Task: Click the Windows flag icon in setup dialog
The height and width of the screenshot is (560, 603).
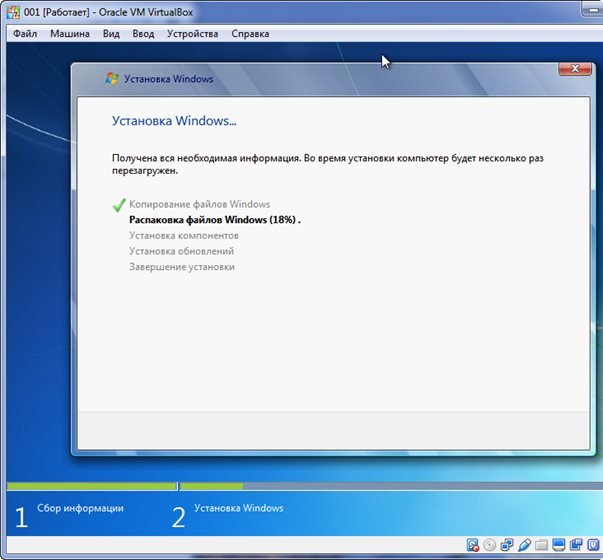Action: pyautogui.click(x=112, y=78)
